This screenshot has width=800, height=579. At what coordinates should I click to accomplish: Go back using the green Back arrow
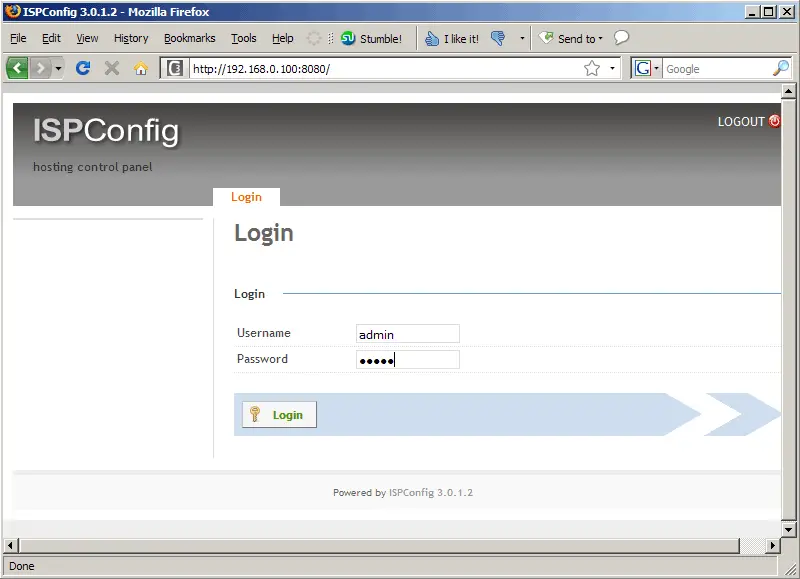[x=17, y=68]
